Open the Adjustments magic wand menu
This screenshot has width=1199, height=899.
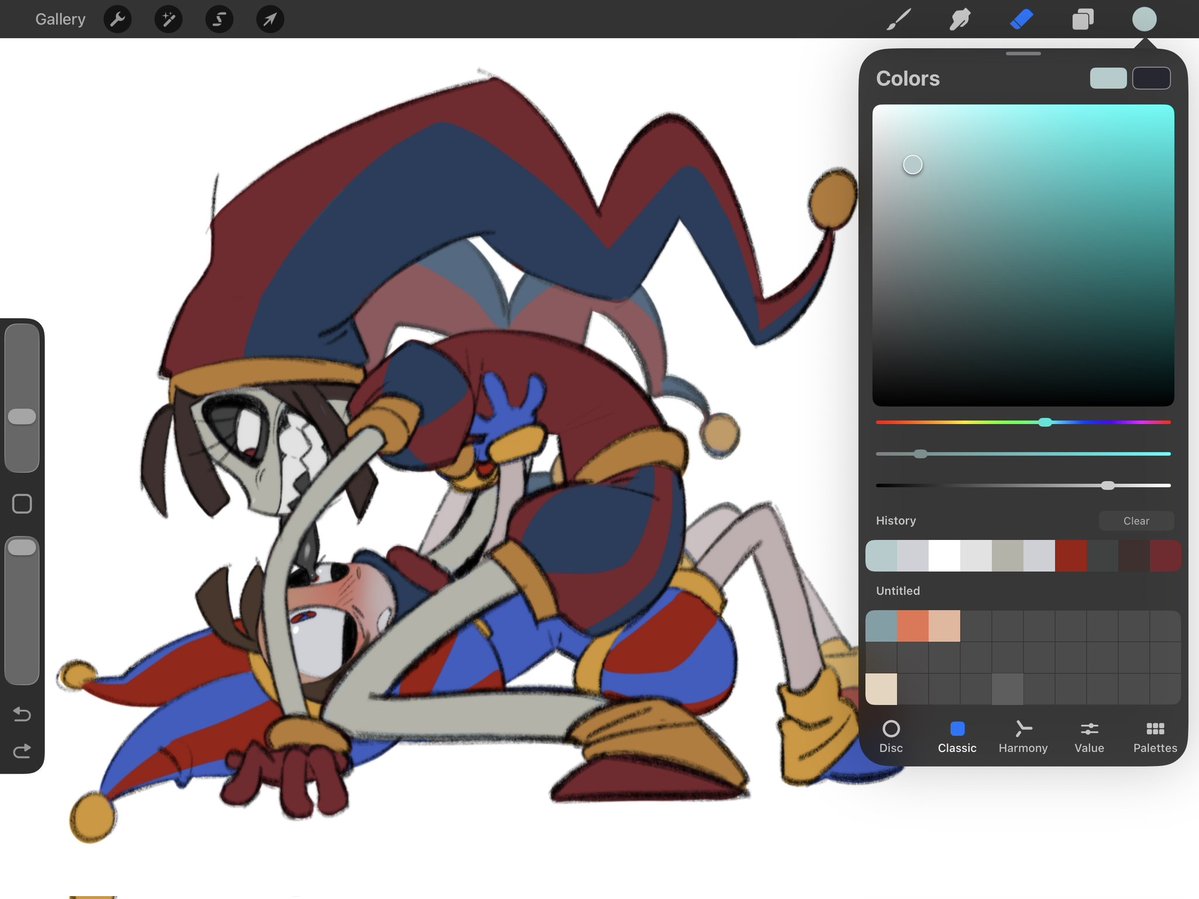click(x=168, y=19)
